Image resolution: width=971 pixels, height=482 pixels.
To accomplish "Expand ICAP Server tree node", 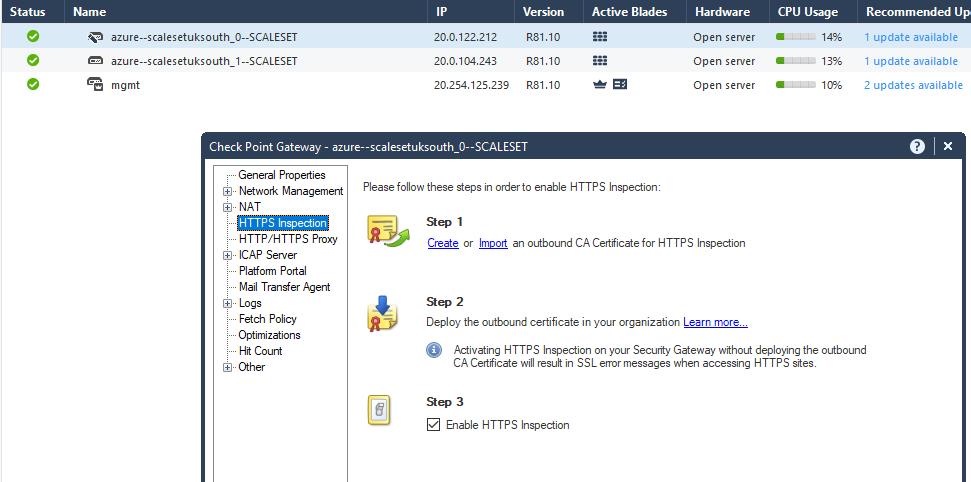I will (x=227, y=255).
